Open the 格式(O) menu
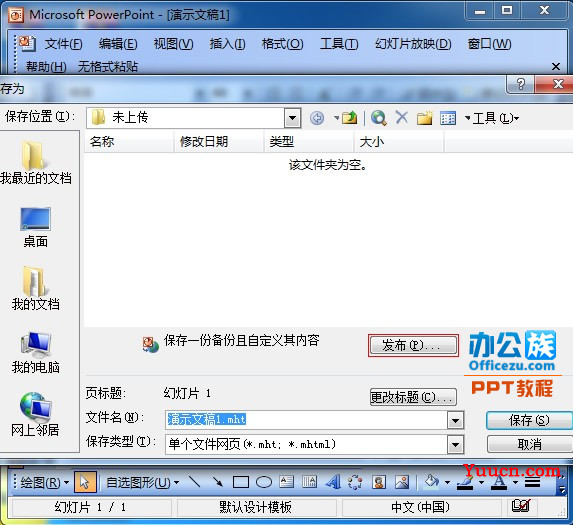Screen dimensions: 573x525 point(282,44)
